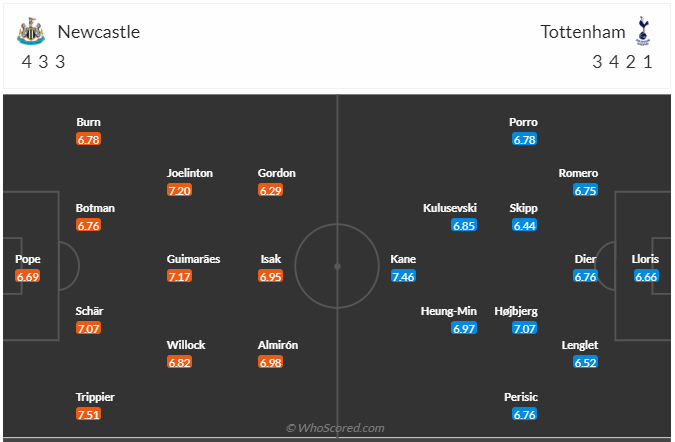This screenshot has height=442, width=675.
Task: Click Isak's 6.95 rating badge
Action: 270,276
